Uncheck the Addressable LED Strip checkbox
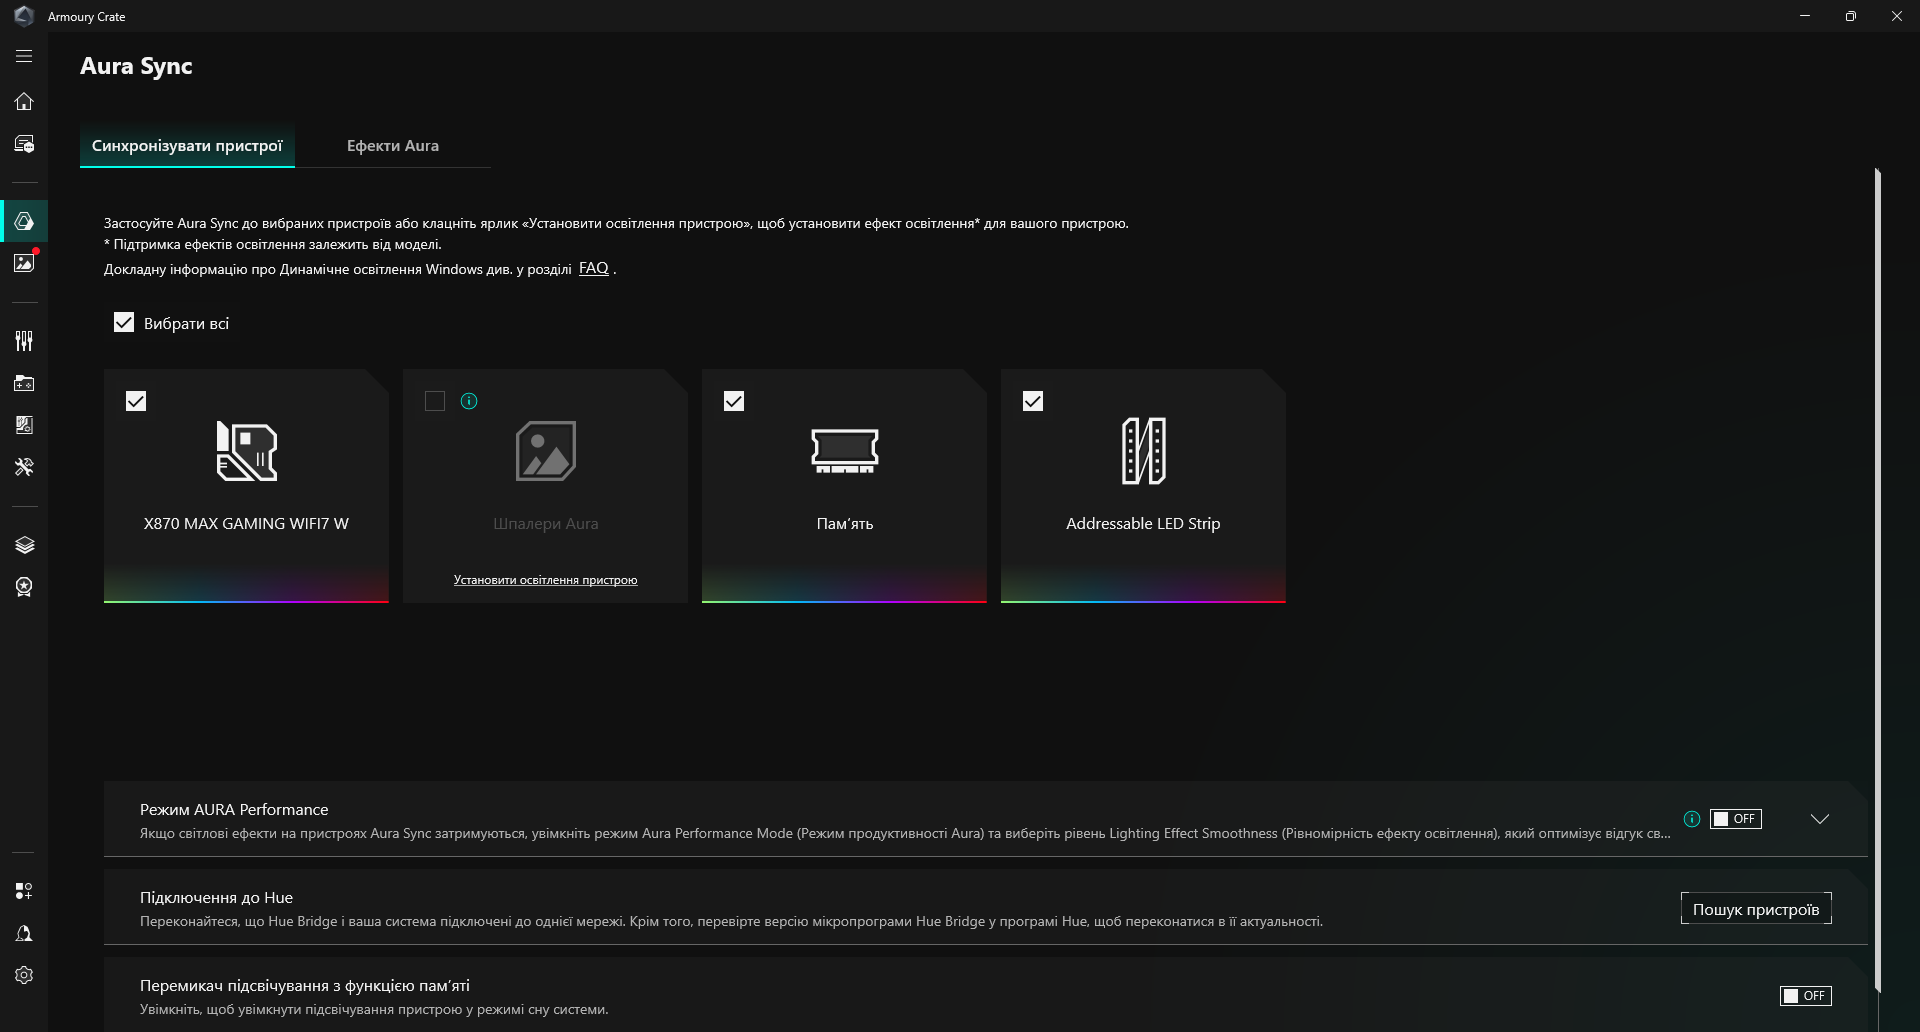 (1033, 401)
